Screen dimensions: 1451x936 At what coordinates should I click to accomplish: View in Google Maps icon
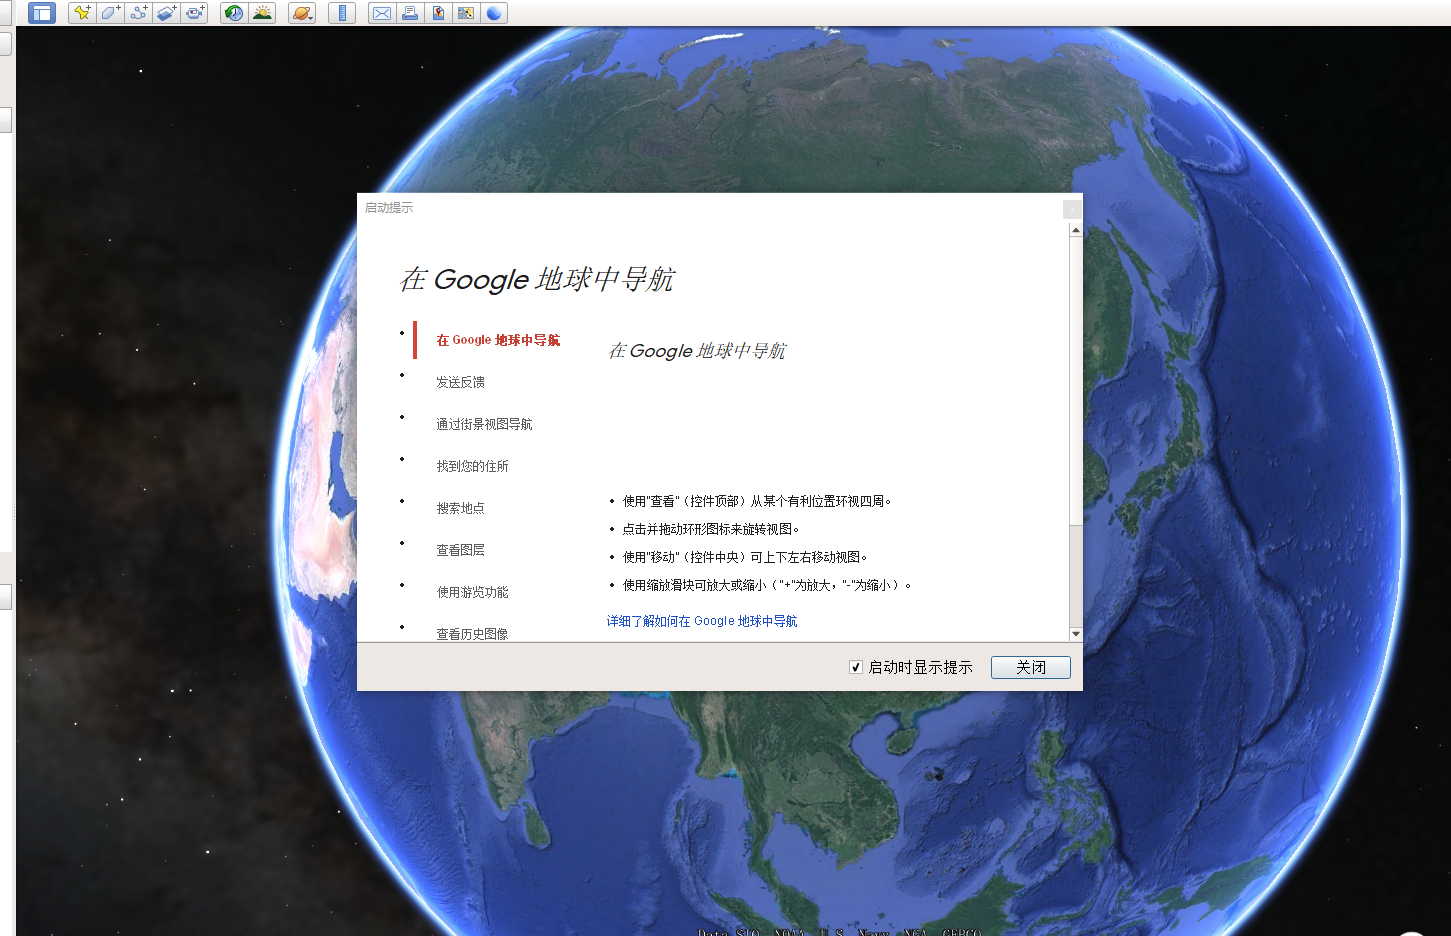coord(466,13)
